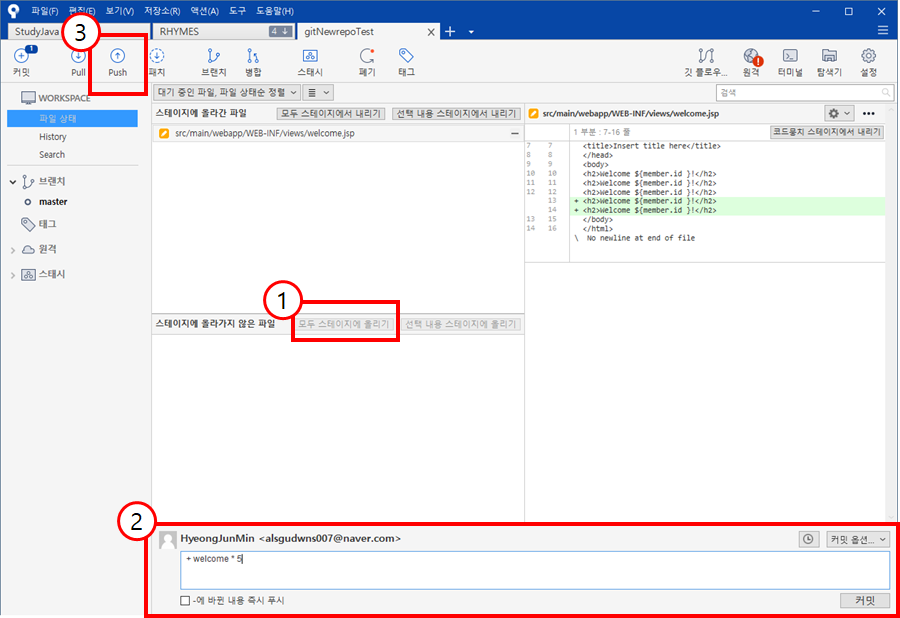
Task: Select staged file welcome.jsp in list
Action: [x=338, y=133]
